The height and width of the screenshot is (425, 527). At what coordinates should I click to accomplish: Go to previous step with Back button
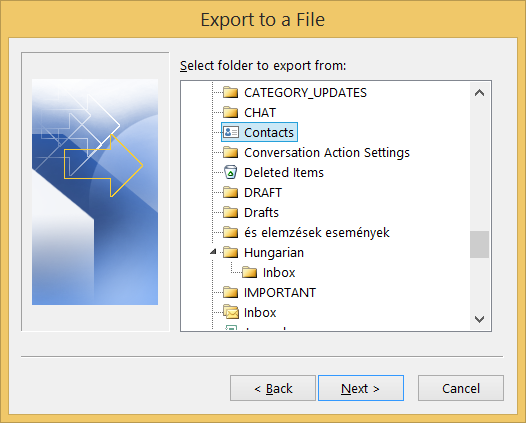click(273, 388)
